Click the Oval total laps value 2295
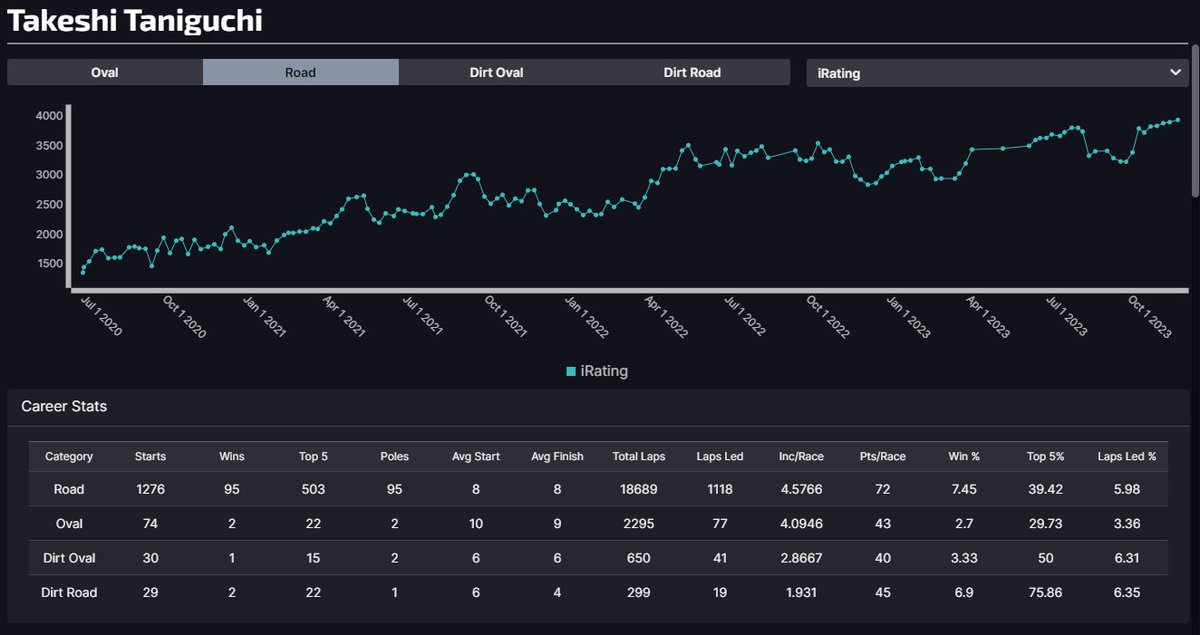The height and width of the screenshot is (635, 1200). [639, 524]
